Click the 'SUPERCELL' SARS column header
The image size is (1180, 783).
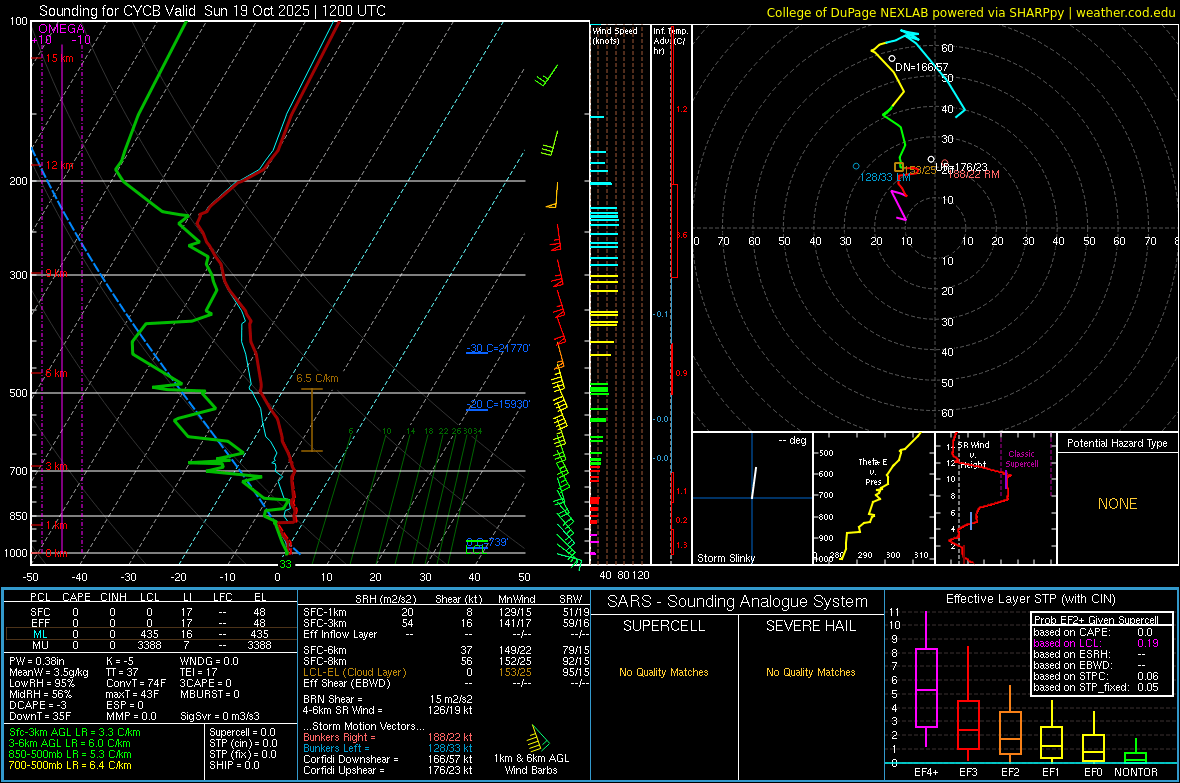pyautogui.click(x=664, y=626)
